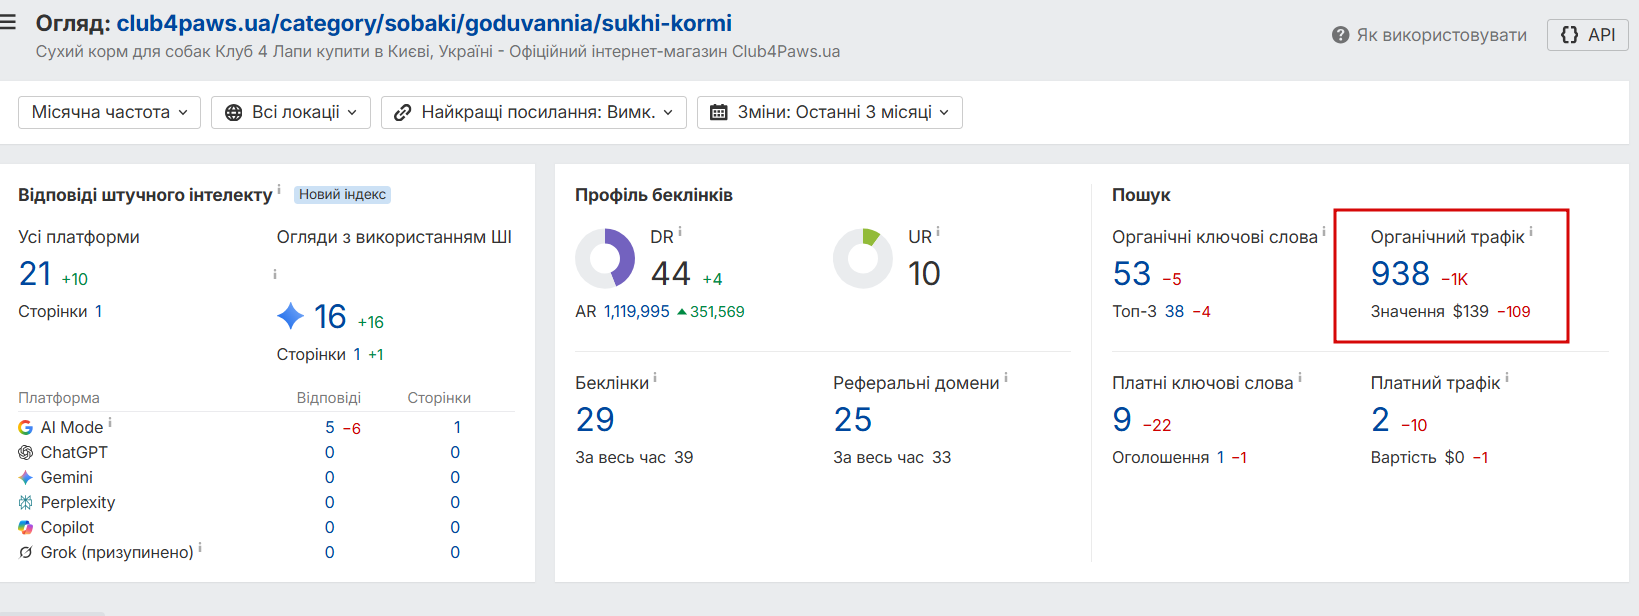Click the Google AI Mode icon
This screenshot has height=616, width=1639.
(25, 427)
